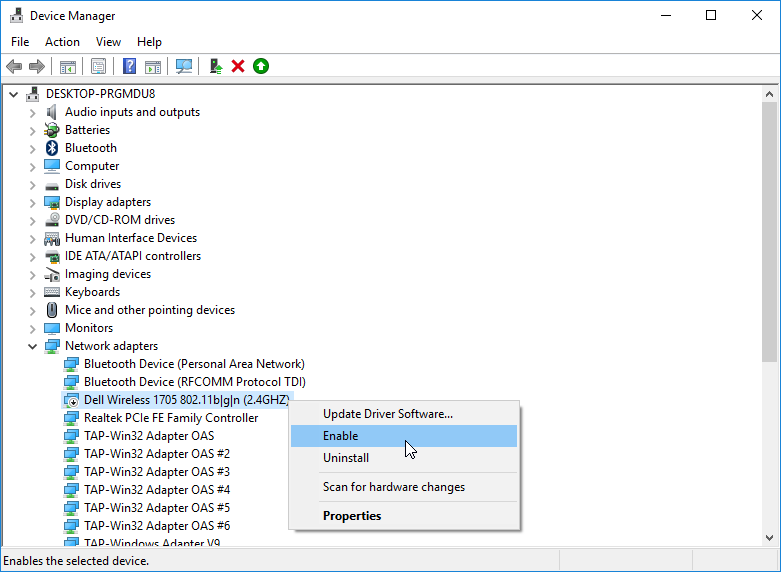Choose Enable in the context menu

coord(341,436)
